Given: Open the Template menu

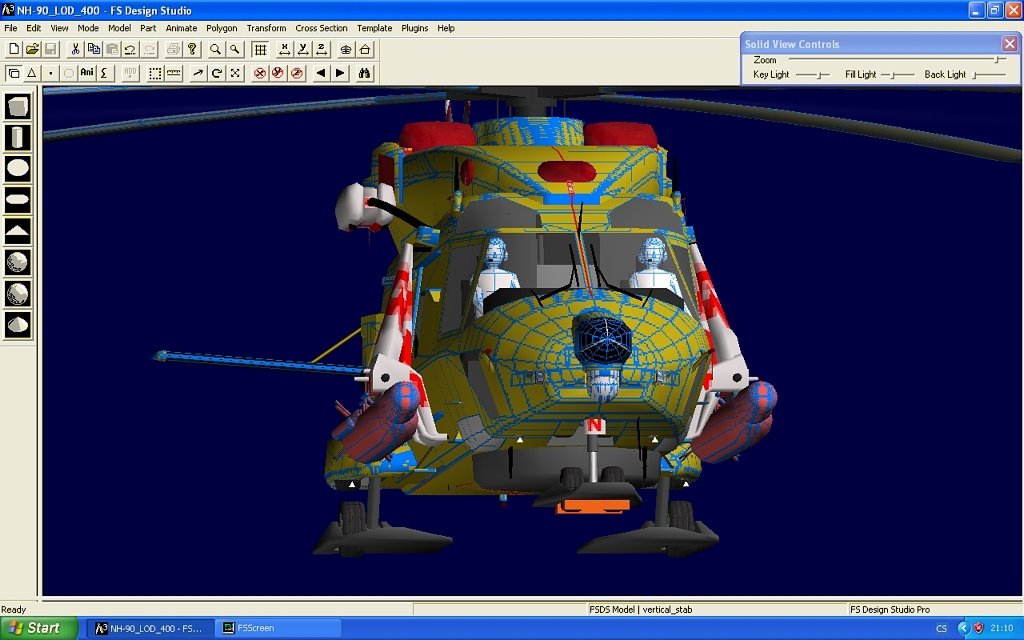Looking at the screenshot, I should point(375,28).
